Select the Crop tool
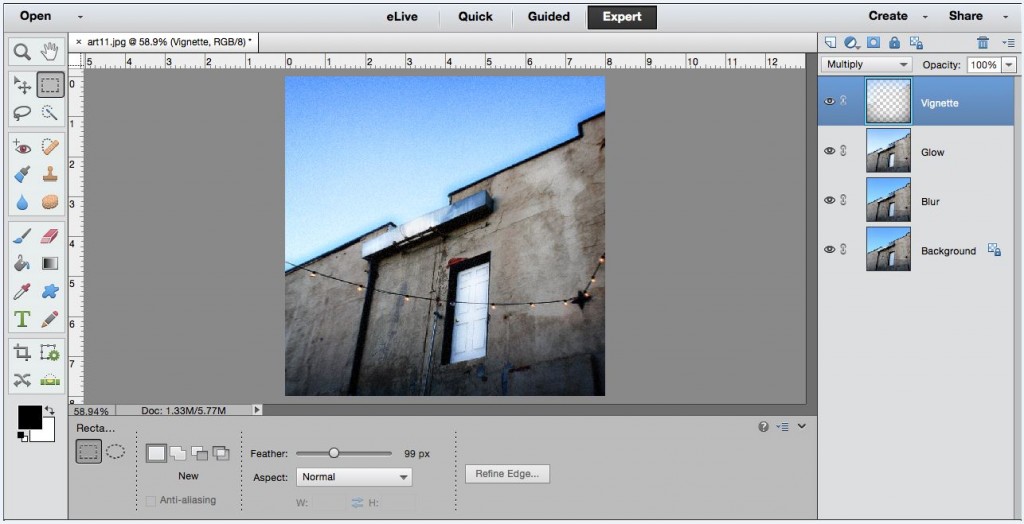The height and width of the screenshot is (524, 1024). [x=22, y=353]
